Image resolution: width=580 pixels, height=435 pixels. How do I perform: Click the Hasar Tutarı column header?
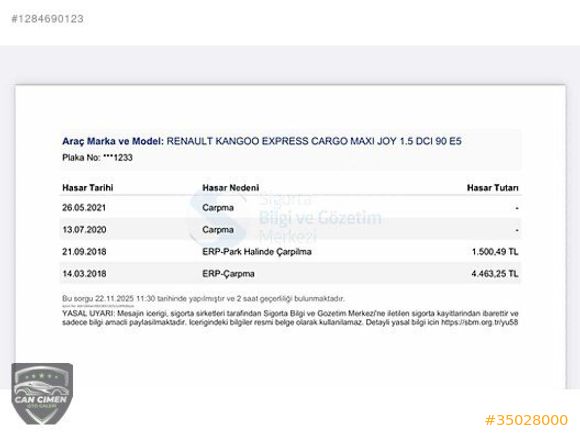click(x=492, y=188)
